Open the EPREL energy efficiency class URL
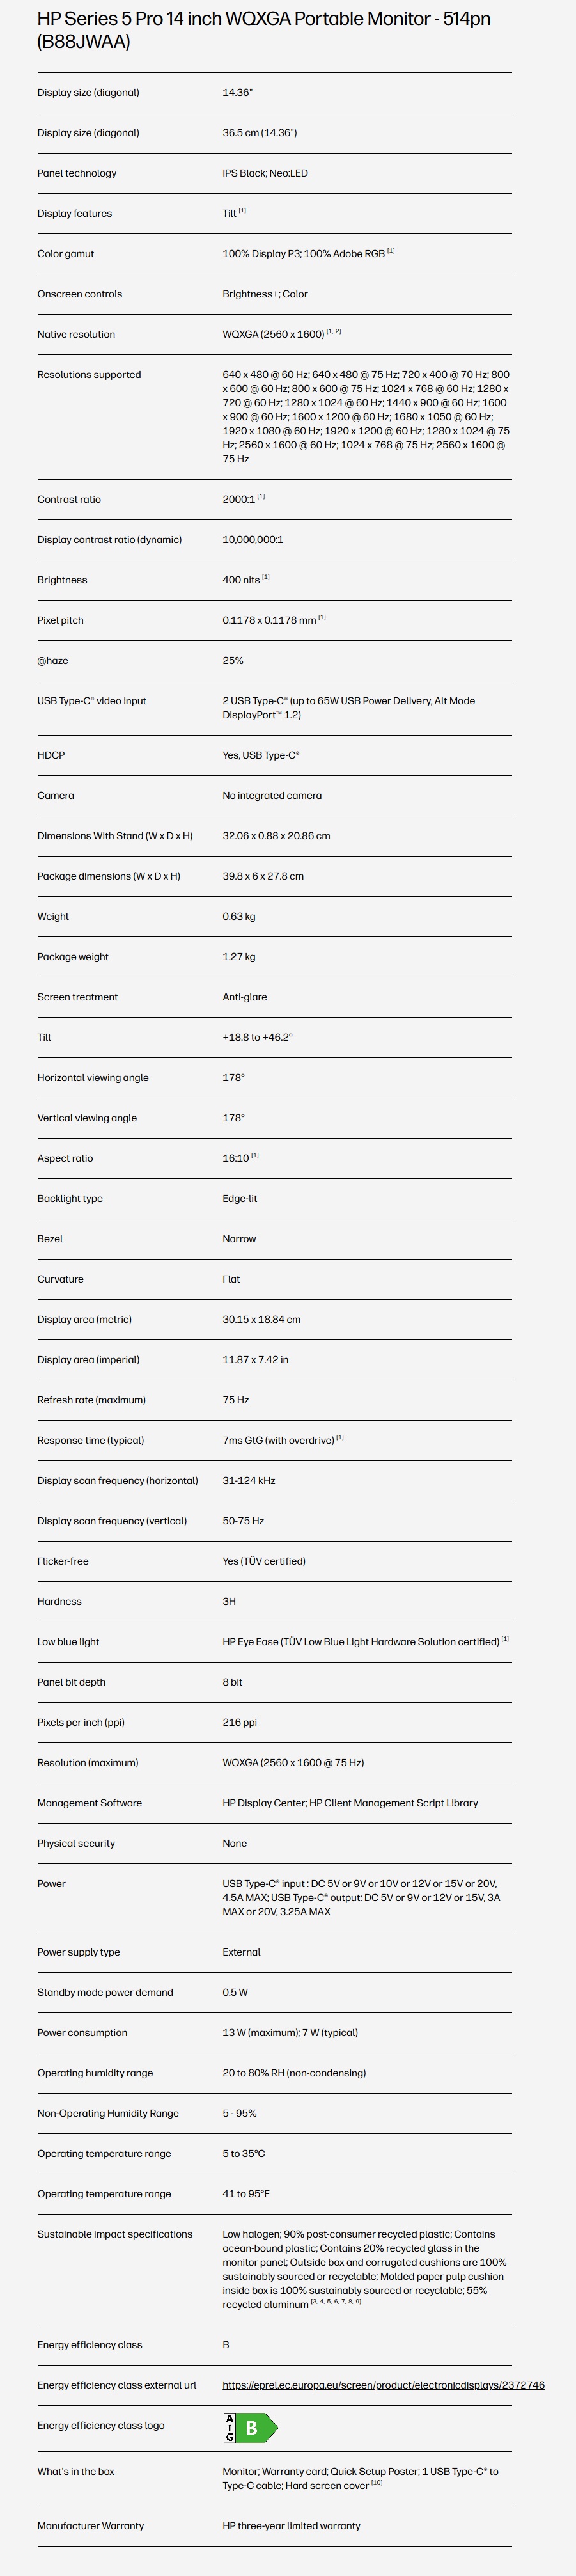The image size is (576, 2576). (x=383, y=2385)
